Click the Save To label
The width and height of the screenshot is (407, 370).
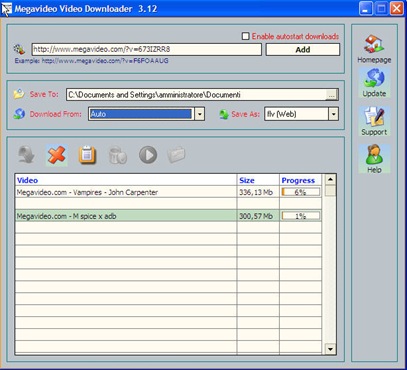(44, 94)
